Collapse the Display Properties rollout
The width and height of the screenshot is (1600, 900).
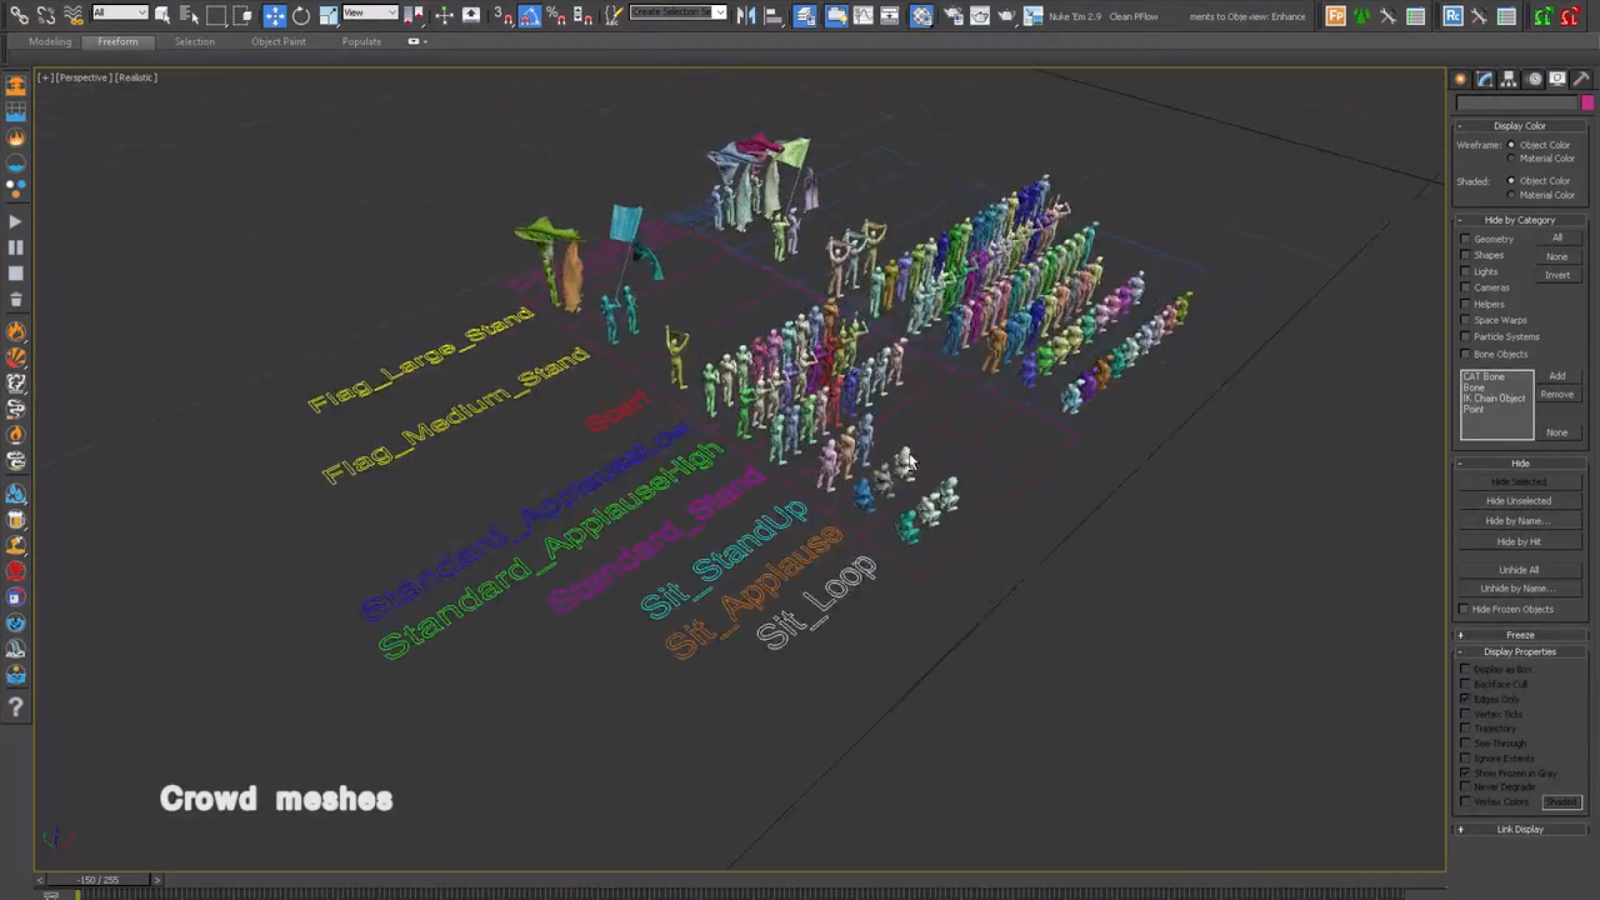1519,652
